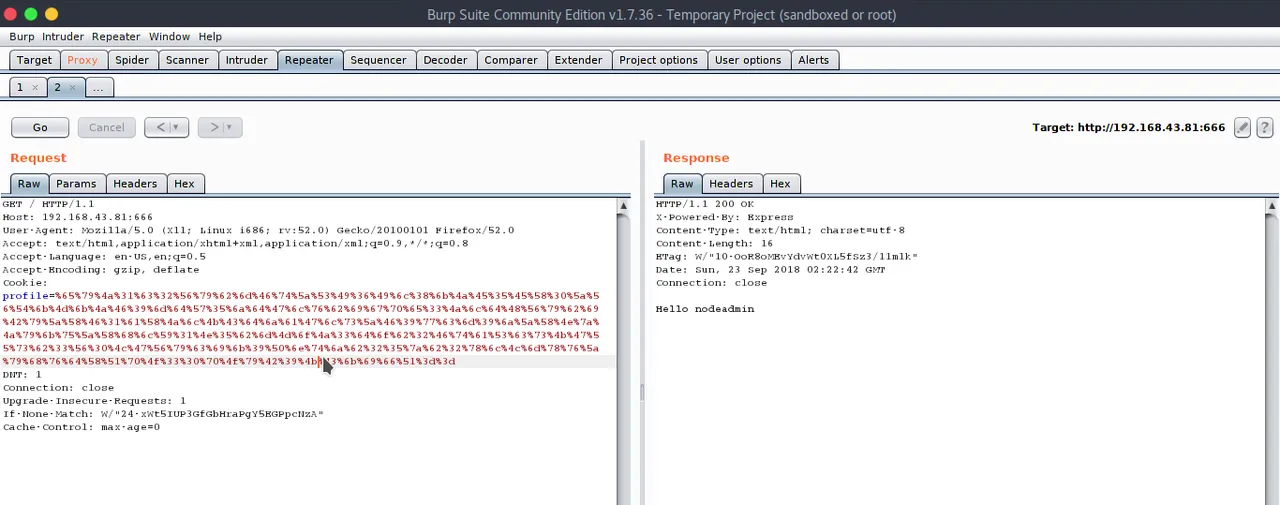This screenshot has width=1280, height=505.
Task: Click the request pane scrollbar up arrow
Action: [623, 206]
